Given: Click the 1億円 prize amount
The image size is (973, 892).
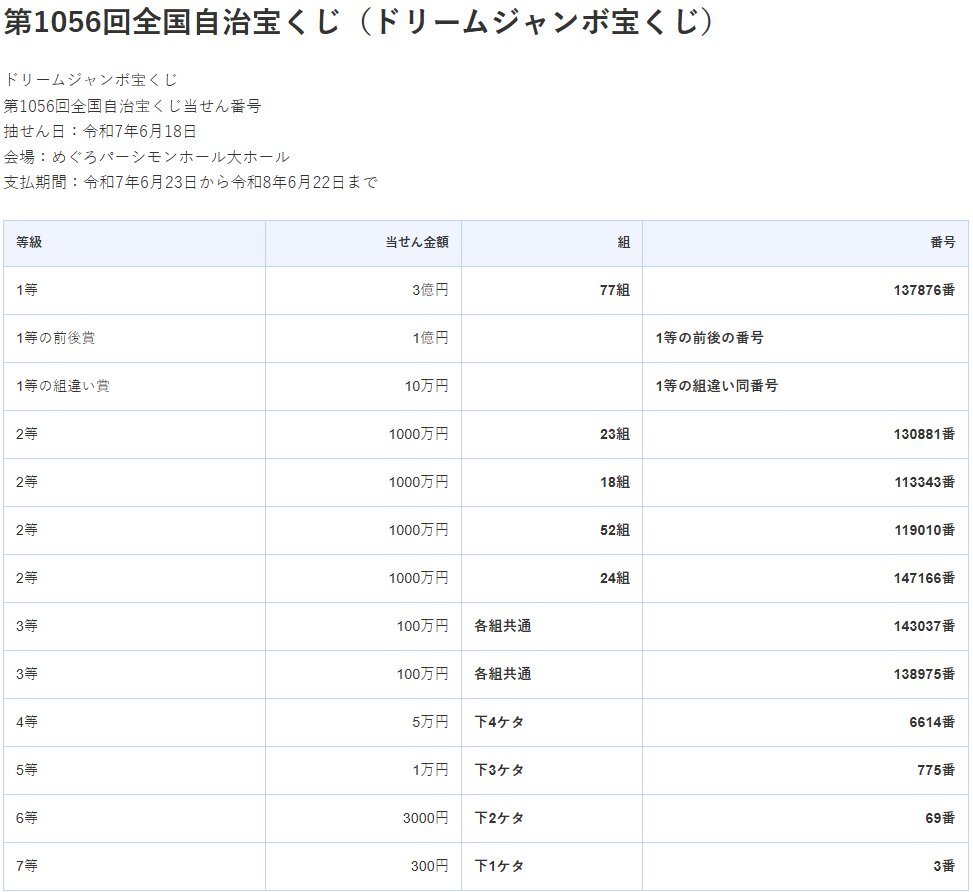Looking at the screenshot, I should coord(430,338).
